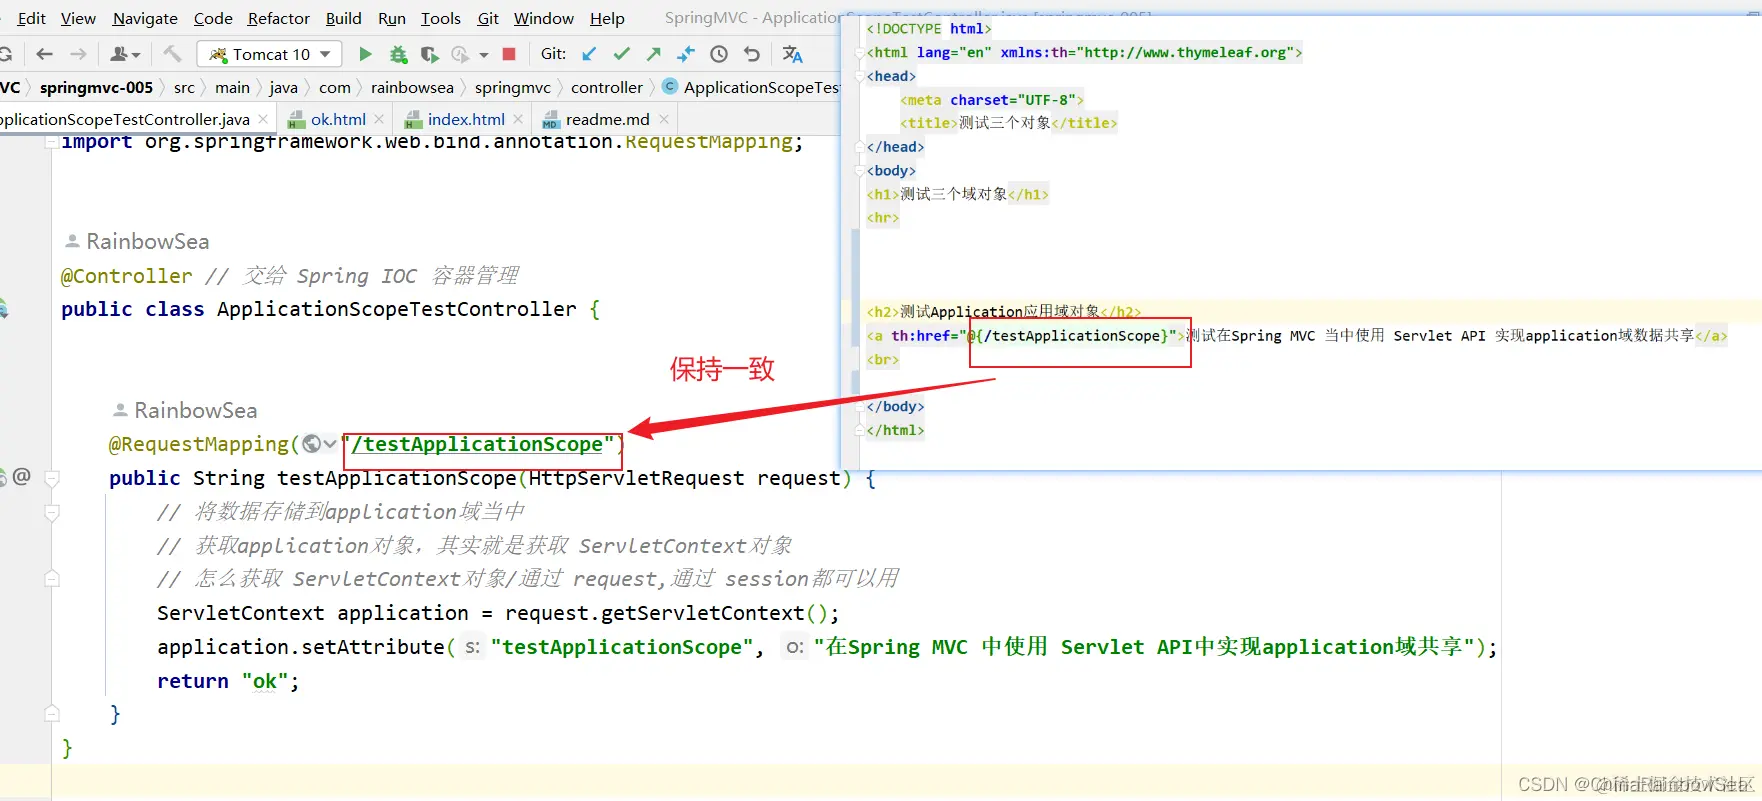The width and height of the screenshot is (1762, 801).
Task: Open the Code menu
Action: click(x=213, y=18)
